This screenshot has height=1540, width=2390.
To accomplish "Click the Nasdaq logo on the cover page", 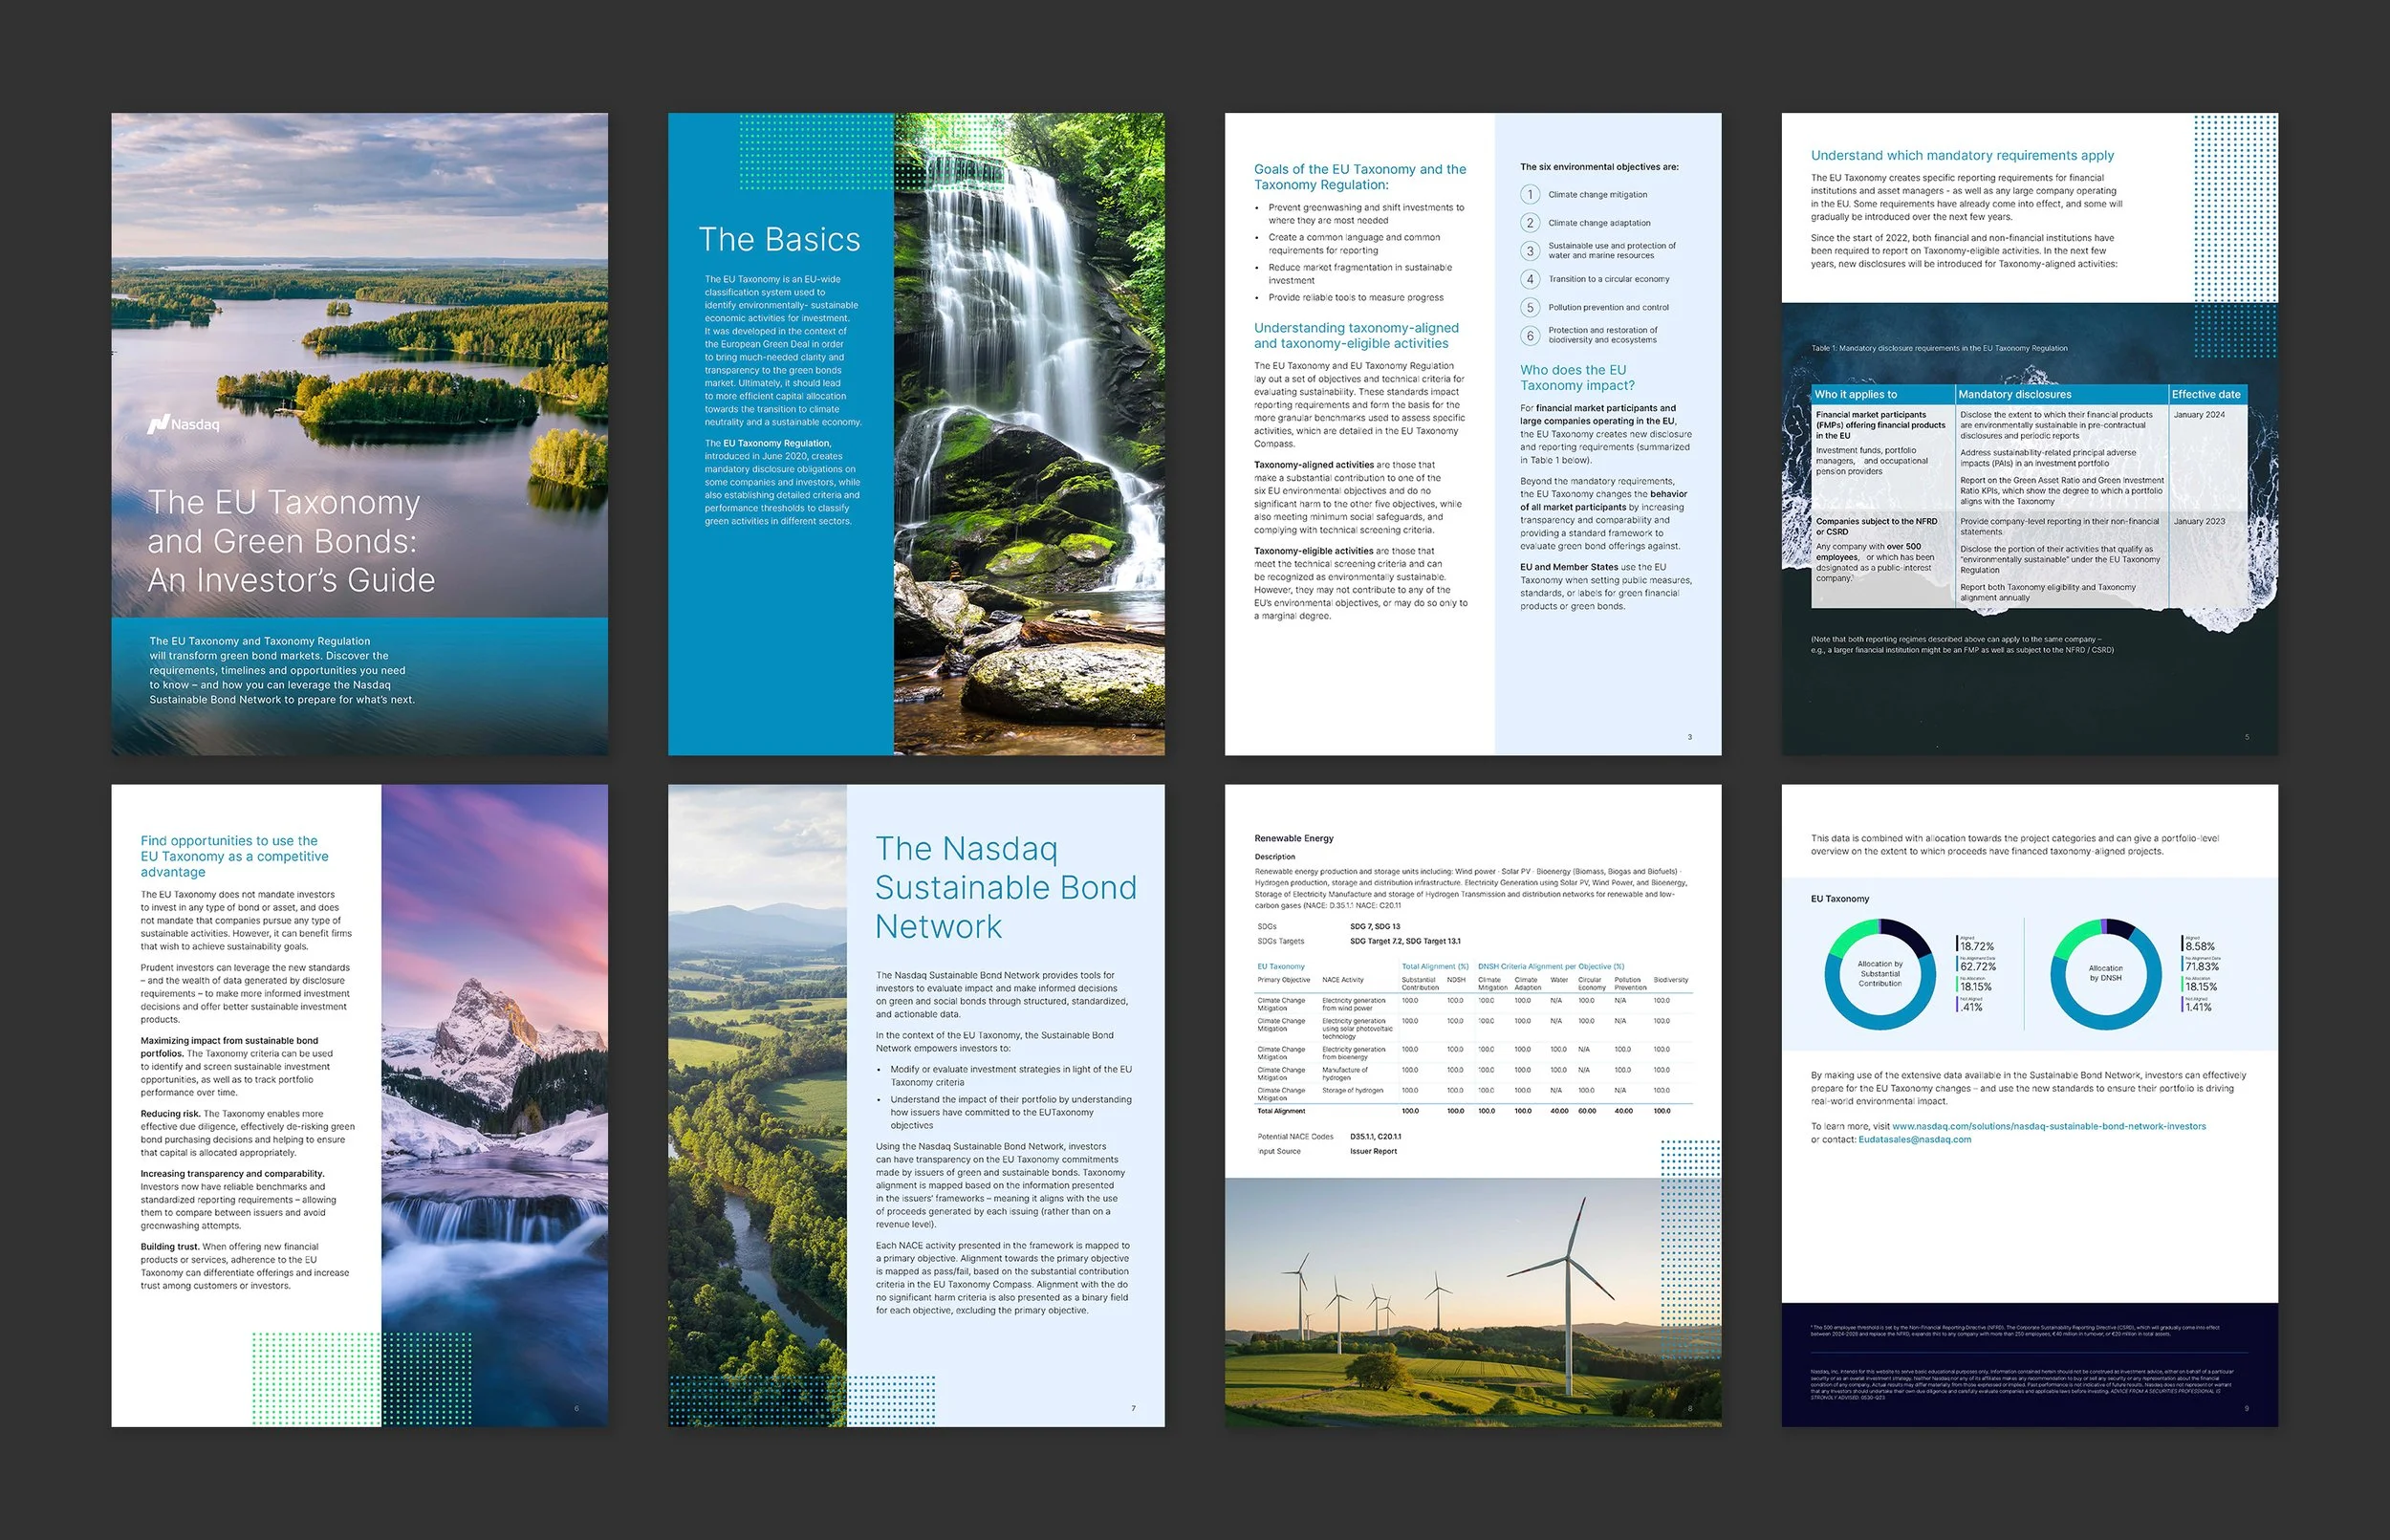I will click(x=183, y=424).
